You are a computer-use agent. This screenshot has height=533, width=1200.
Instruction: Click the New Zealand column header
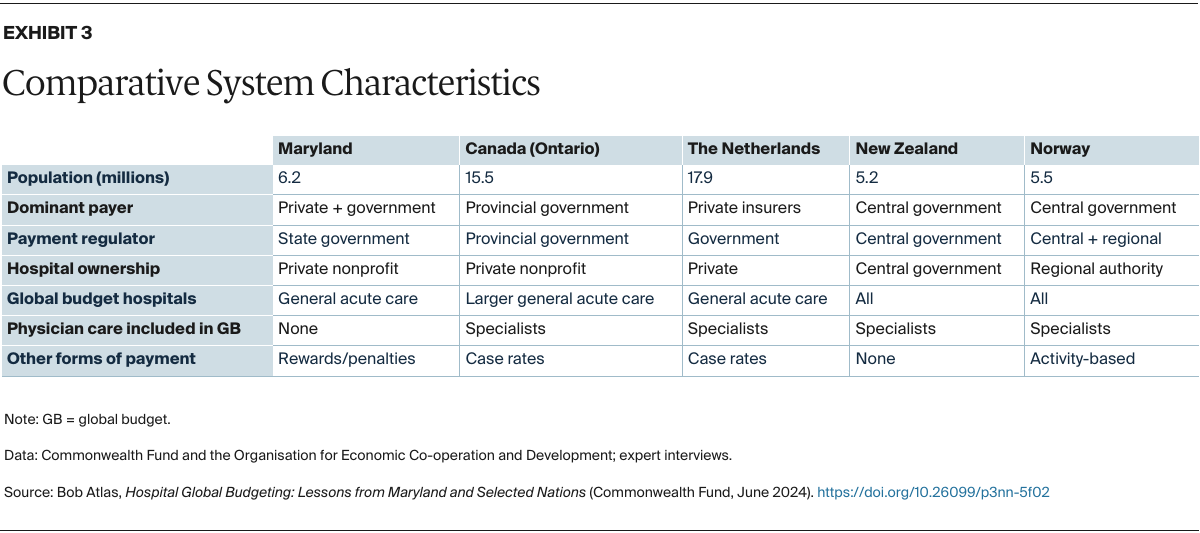click(x=906, y=148)
